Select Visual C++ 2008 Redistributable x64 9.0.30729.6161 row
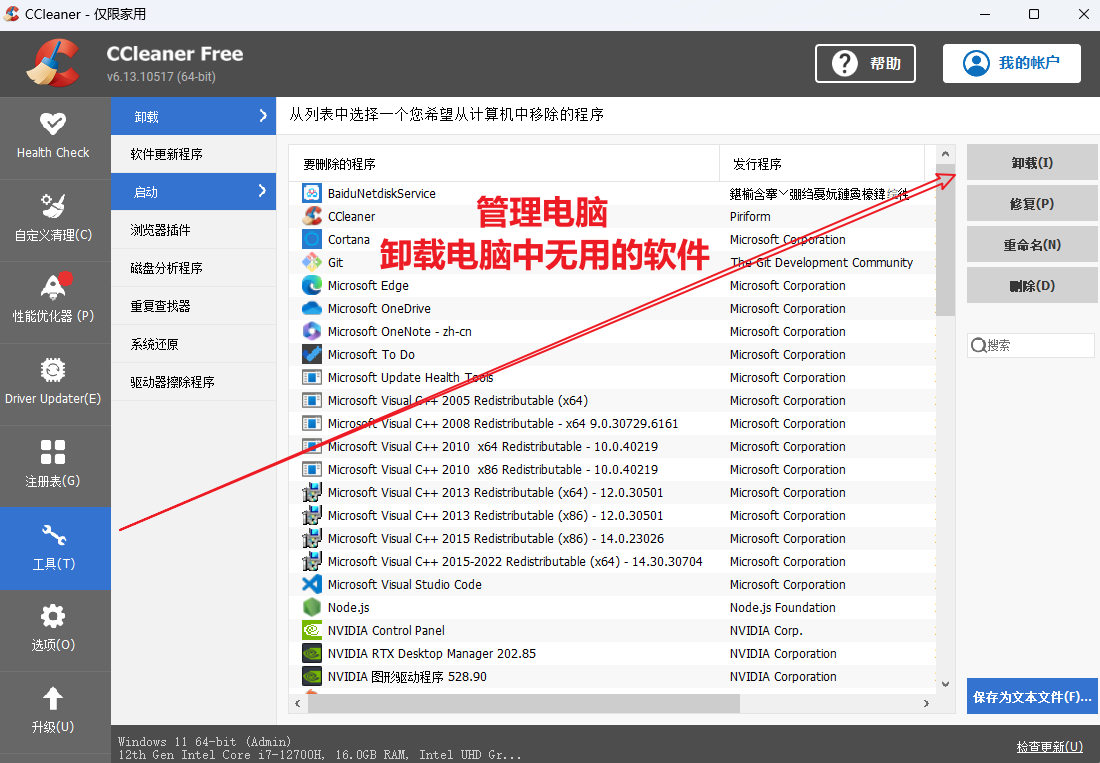Image resolution: width=1100 pixels, height=763 pixels. point(612,424)
